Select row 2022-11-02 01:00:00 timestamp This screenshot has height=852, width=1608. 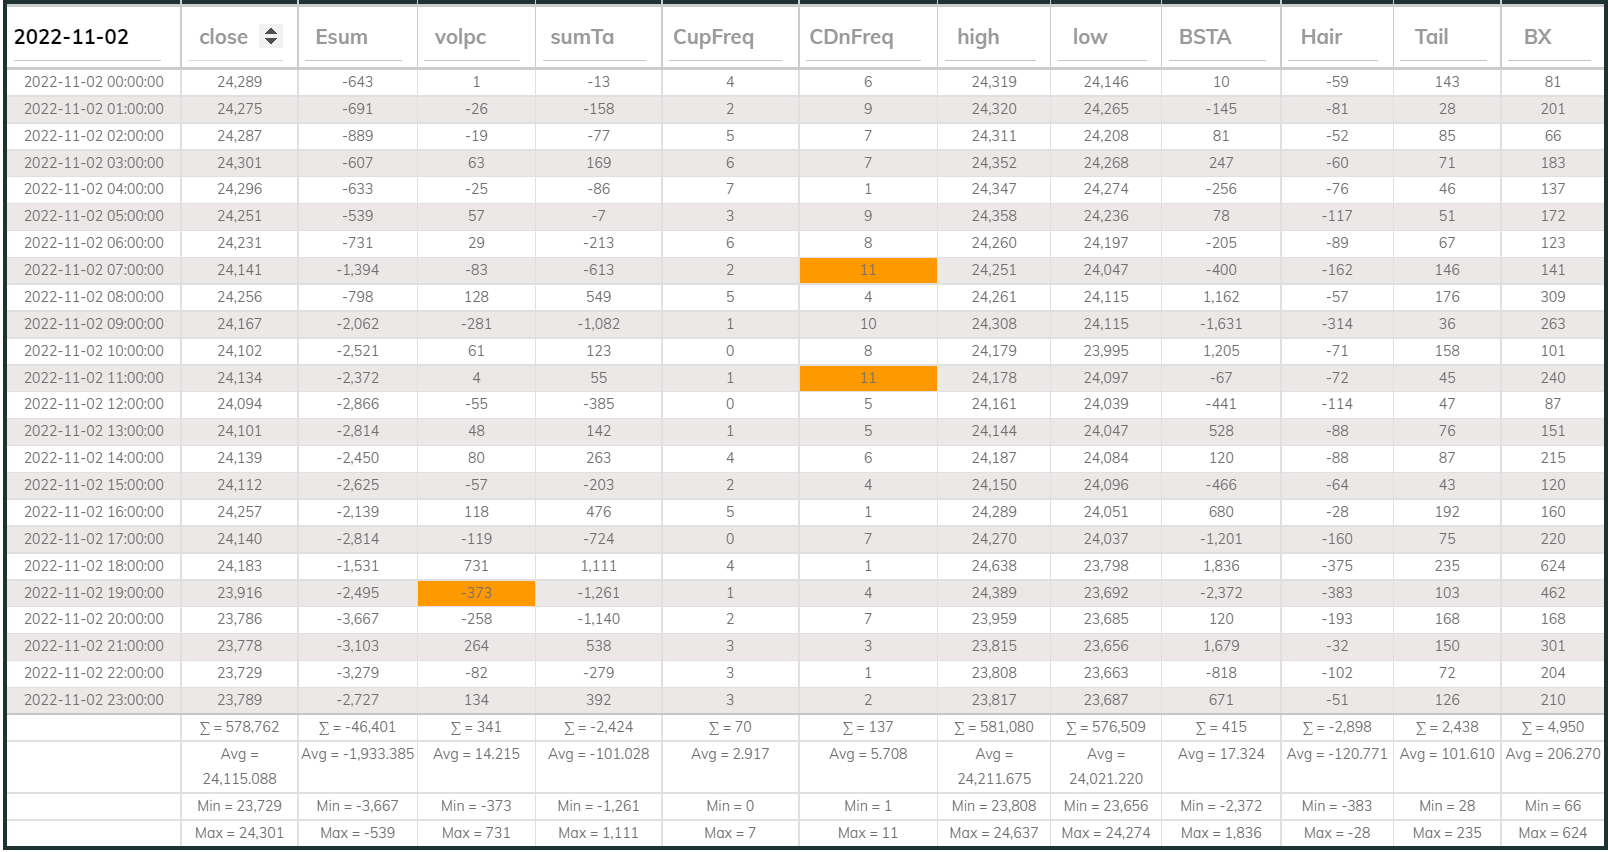pyautogui.click(x=94, y=109)
